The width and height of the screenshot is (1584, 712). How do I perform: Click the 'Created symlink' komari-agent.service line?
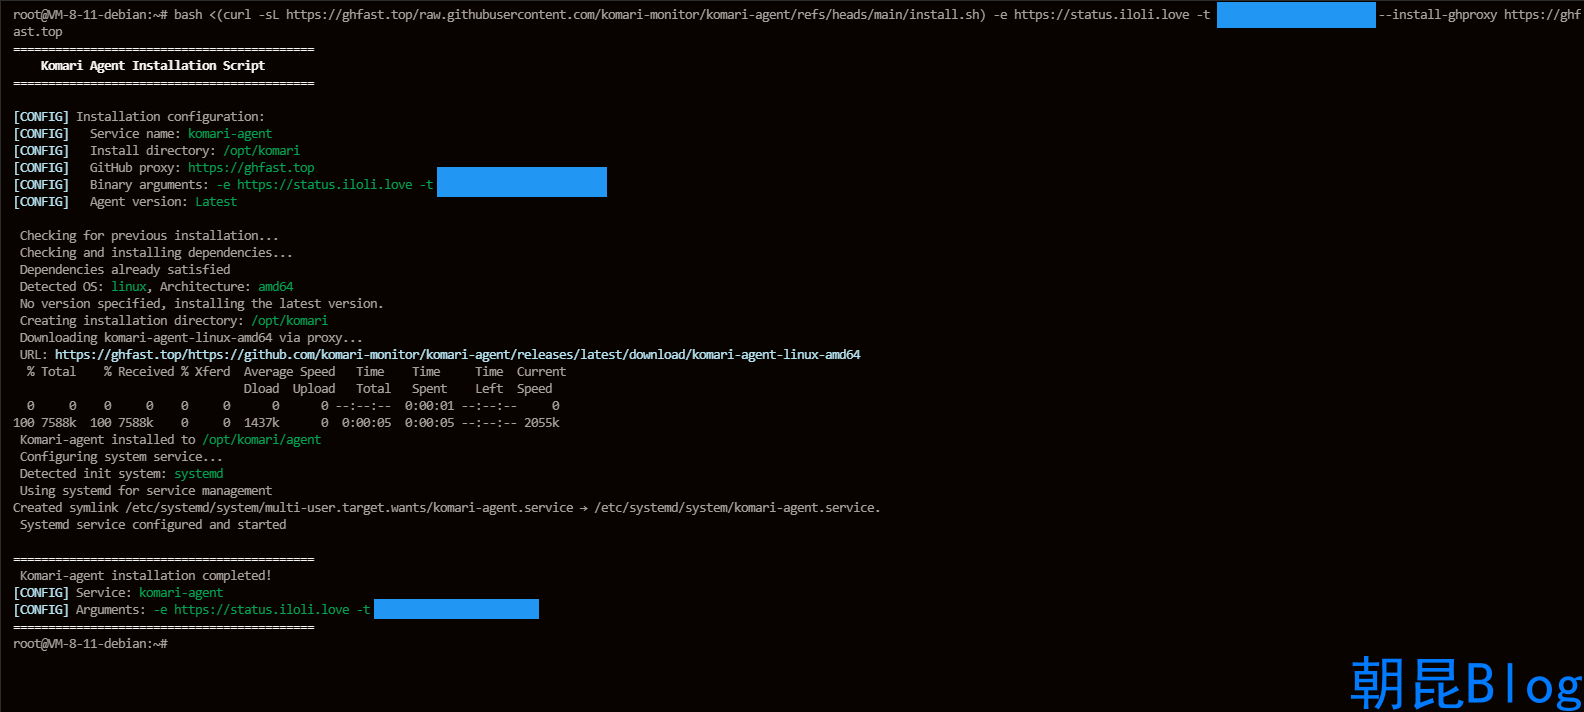pos(447,508)
